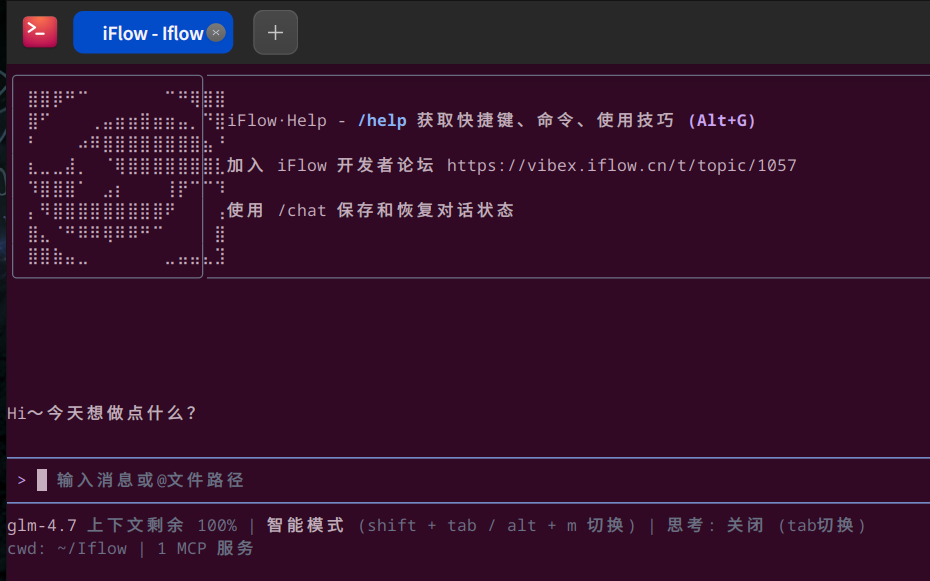This screenshot has height=581, width=930.
Task: Click the '(tab切换)' hint text
Action: pos(821,525)
